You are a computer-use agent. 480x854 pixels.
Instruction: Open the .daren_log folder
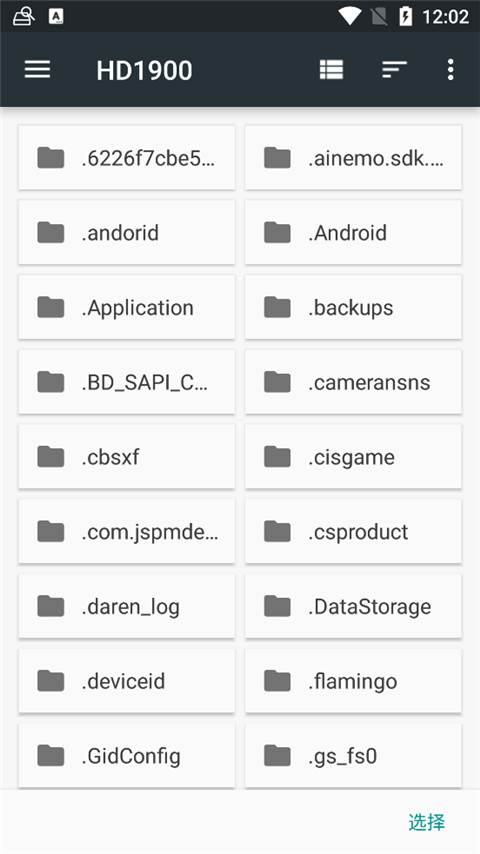[127, 606]
